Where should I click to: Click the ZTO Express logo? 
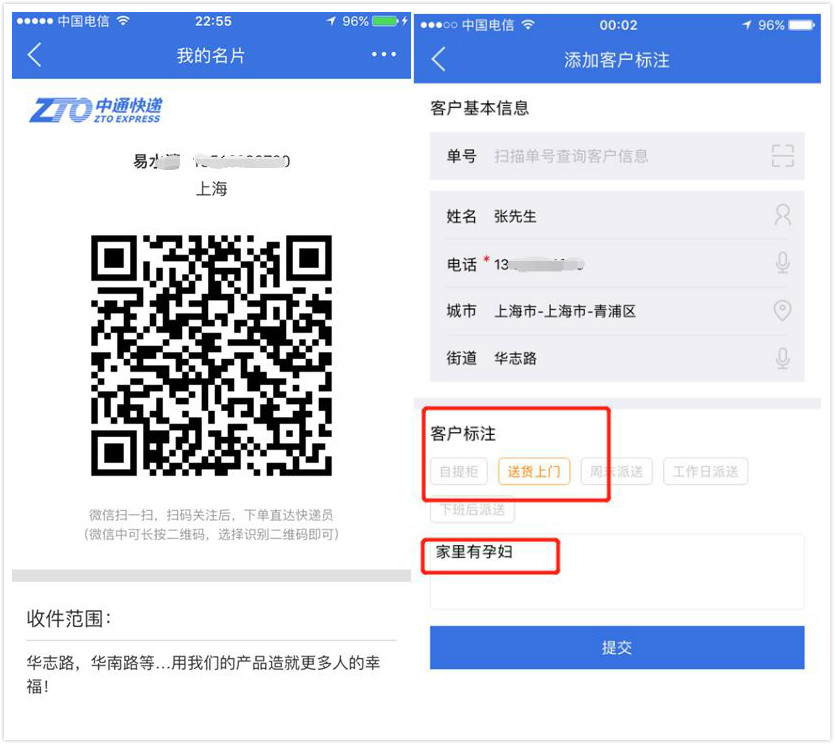(96, 110)
